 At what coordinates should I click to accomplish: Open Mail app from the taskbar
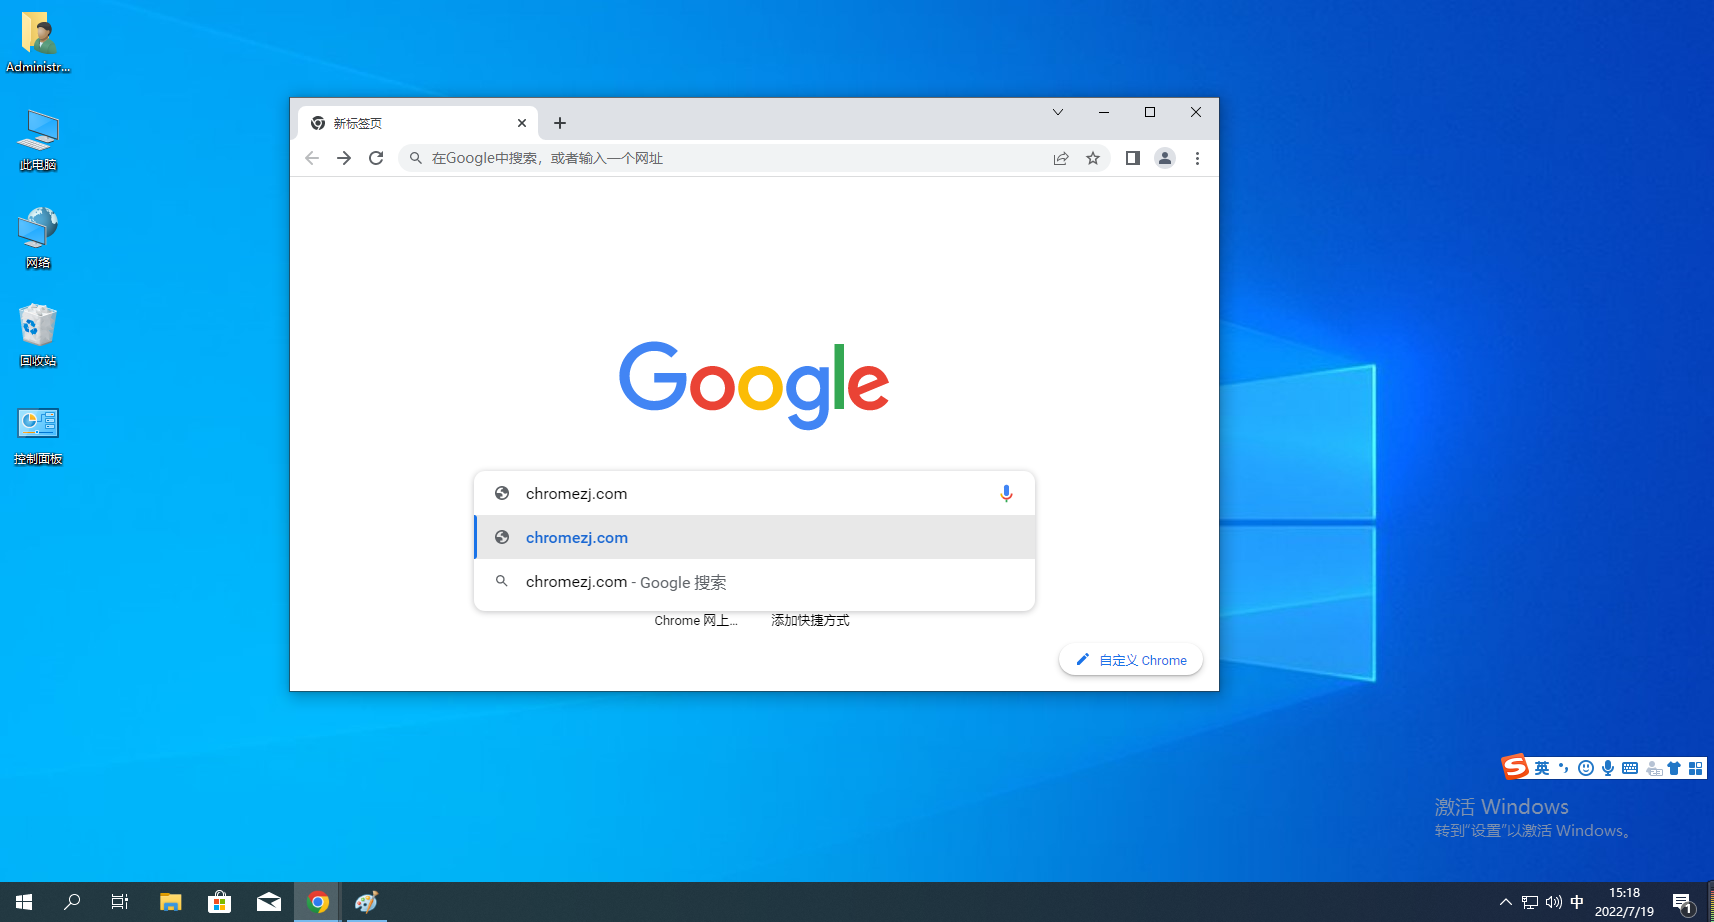pos(269,902)
